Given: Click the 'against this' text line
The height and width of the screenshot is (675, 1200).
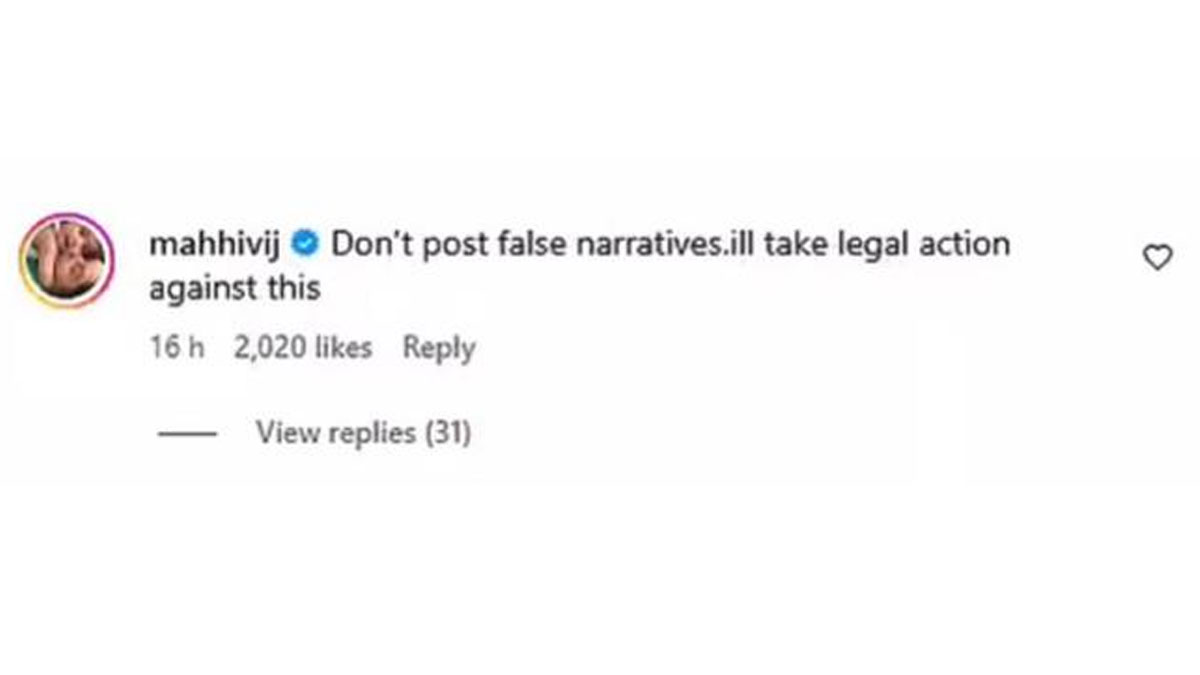Looking at the screenshot, I should pos(234,289).
